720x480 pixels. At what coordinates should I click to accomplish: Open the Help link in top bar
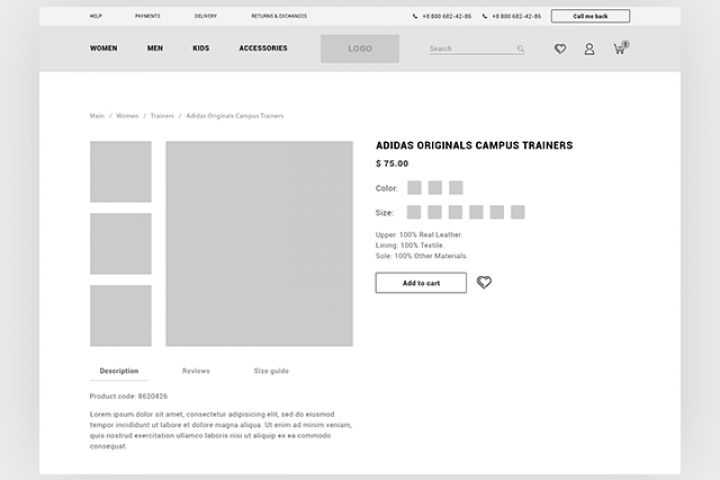coord(96,16)
